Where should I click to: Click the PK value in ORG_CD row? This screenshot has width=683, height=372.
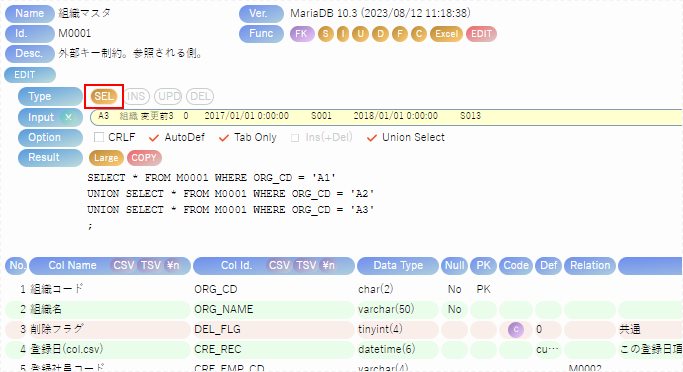484,289
